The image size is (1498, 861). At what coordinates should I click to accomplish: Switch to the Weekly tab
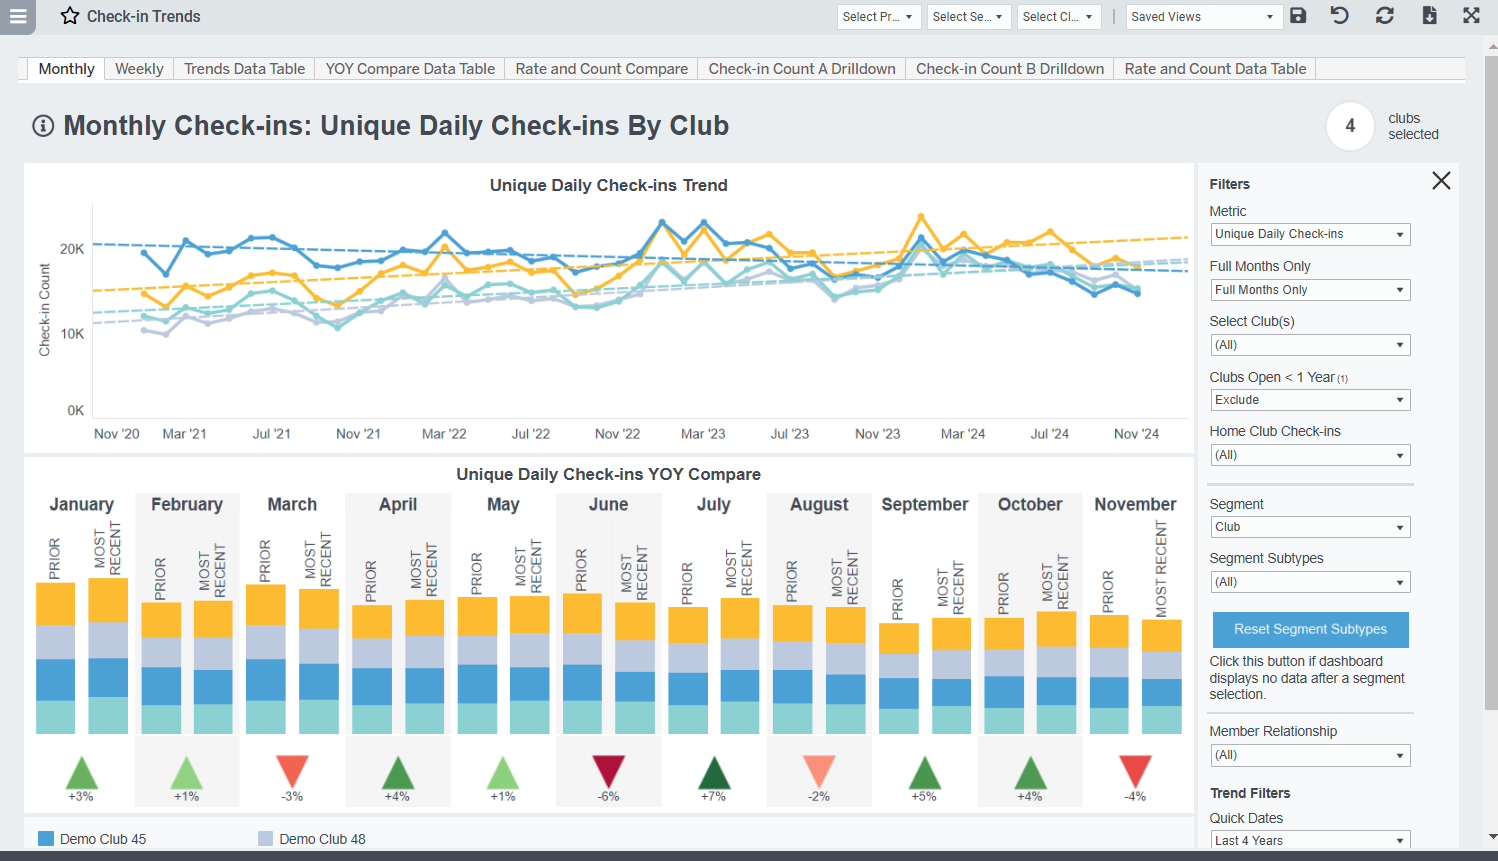pyautogui.click(x=139, y=69)
